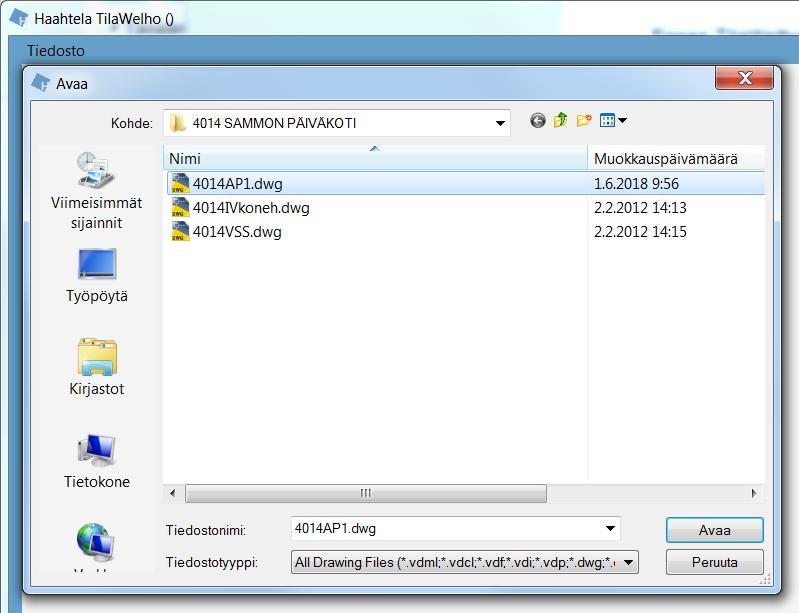
Task: Open Tietokone computer location
Action: (97, 461)
